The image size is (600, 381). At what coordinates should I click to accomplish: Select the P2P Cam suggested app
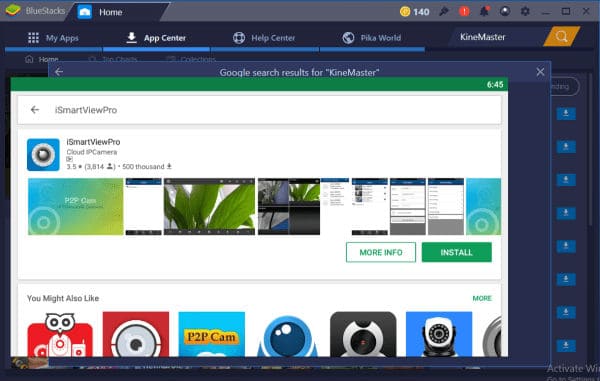click(212, 334)
